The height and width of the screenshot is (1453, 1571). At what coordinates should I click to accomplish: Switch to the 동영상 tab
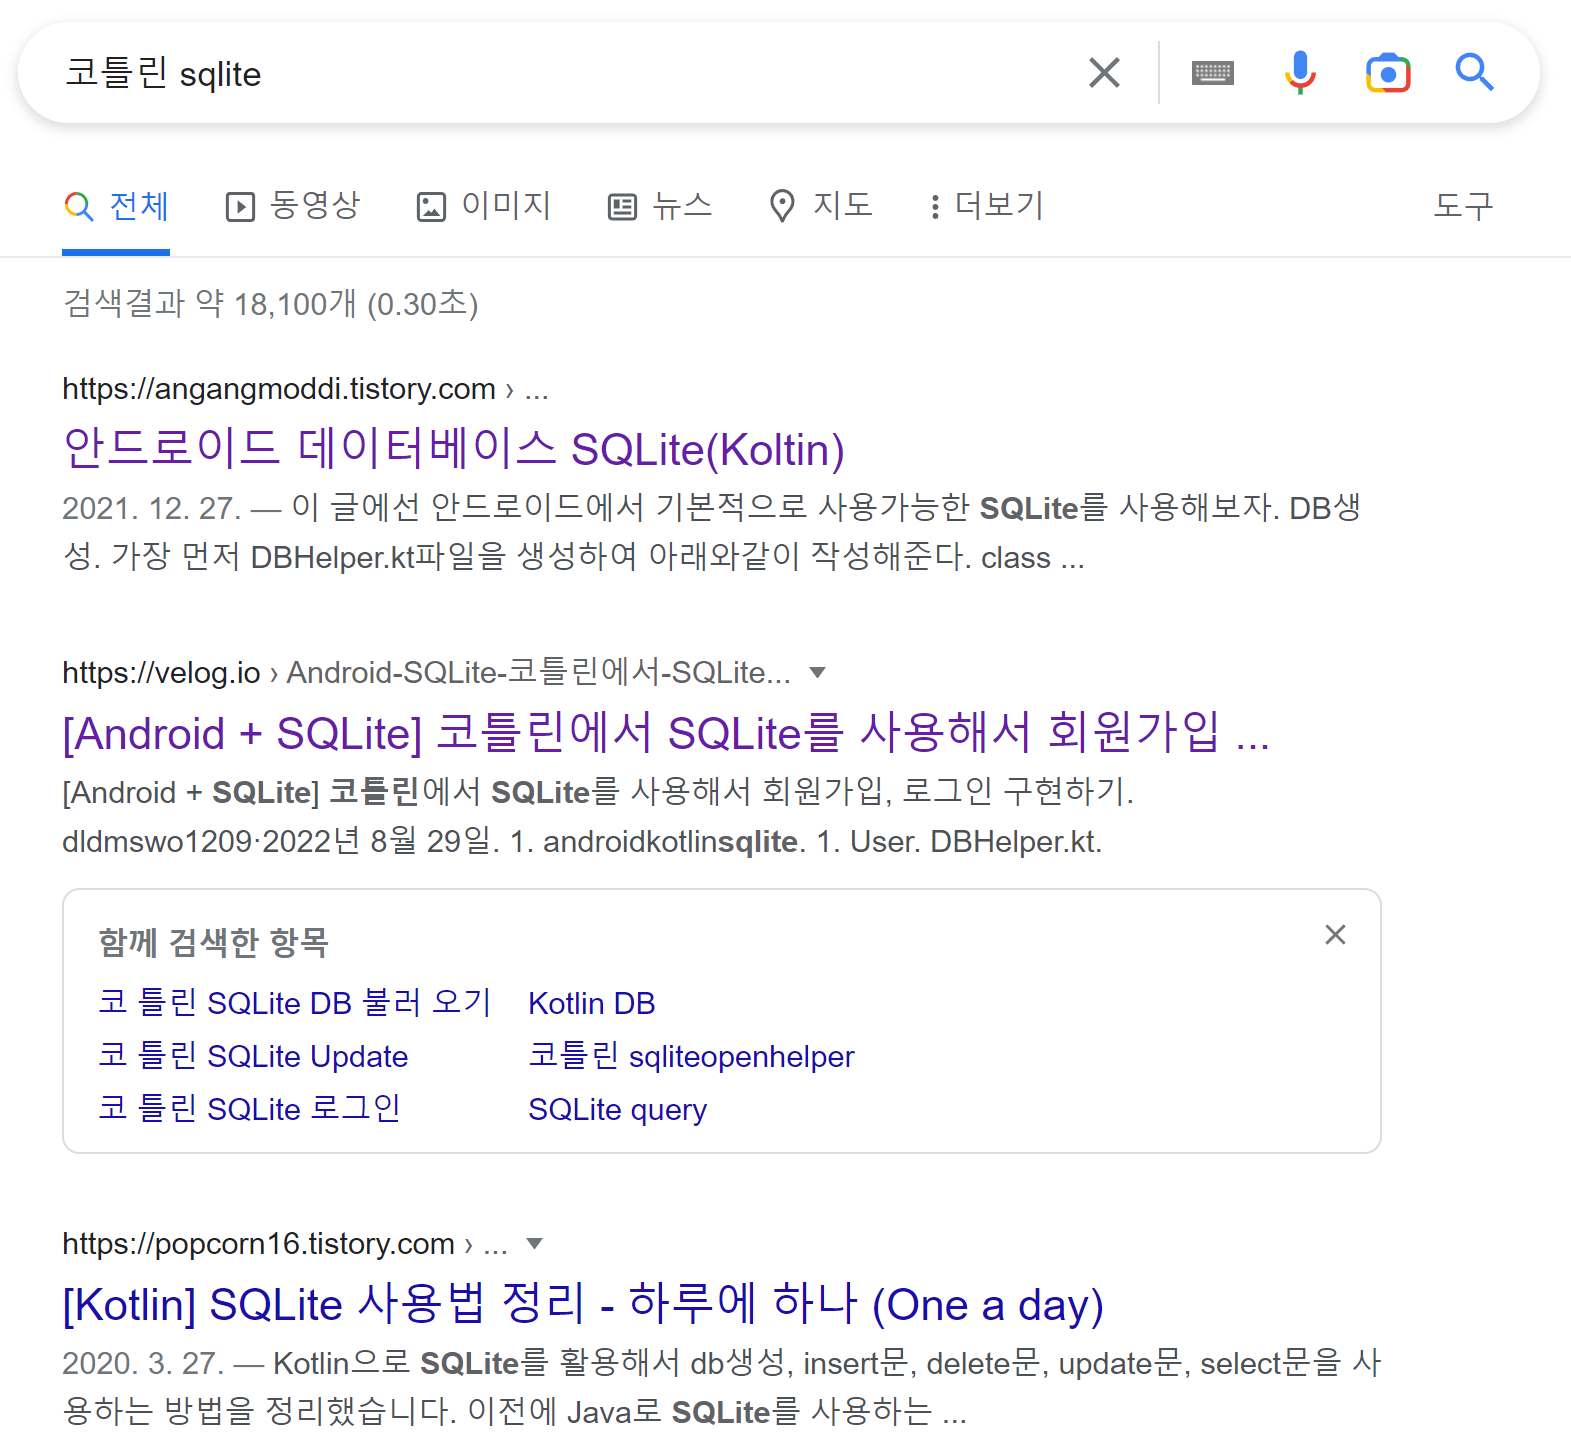[293, 206]
